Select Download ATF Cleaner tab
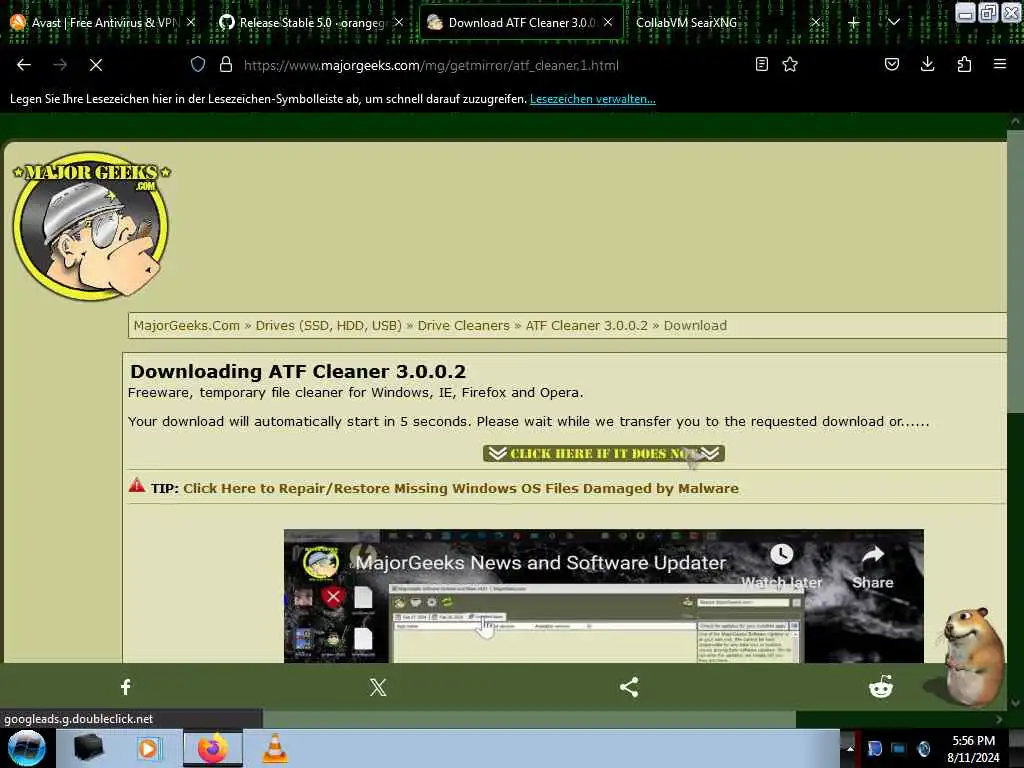This screenshot has width=1024, height=768. coord(520,23)
